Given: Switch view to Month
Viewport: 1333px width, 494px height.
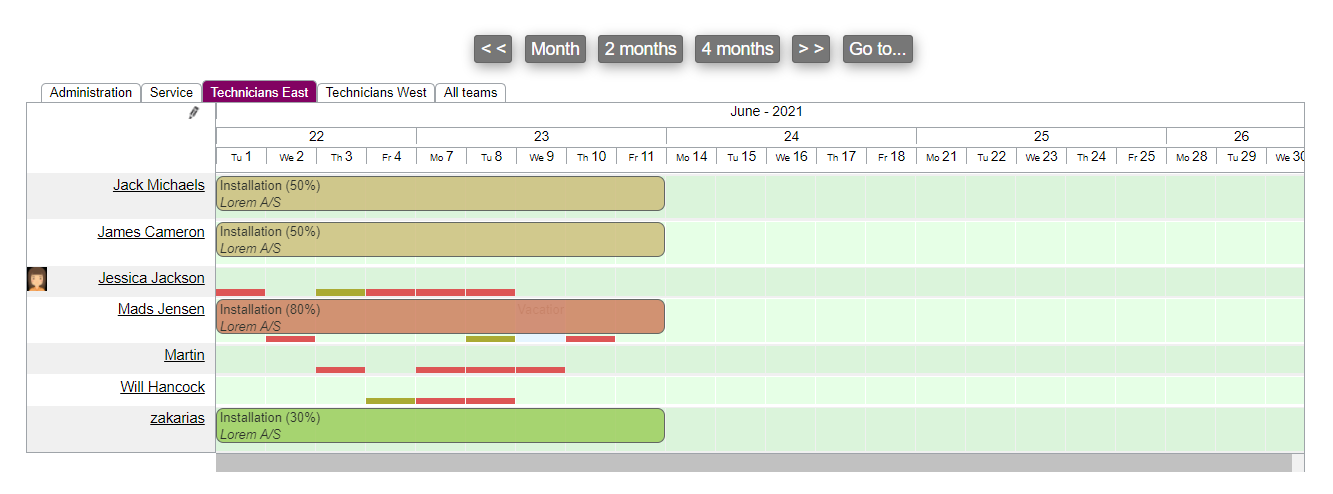Looking at the screenshot, I should click(555, 49).
